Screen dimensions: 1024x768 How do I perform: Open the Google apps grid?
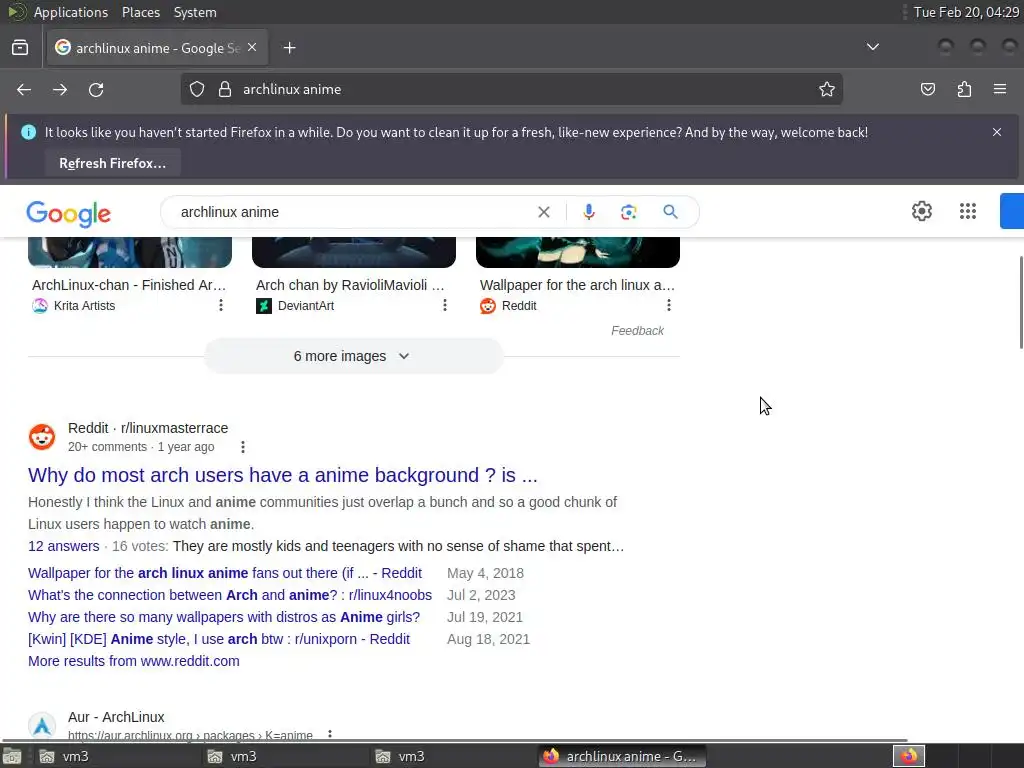[x=967, y=211]
